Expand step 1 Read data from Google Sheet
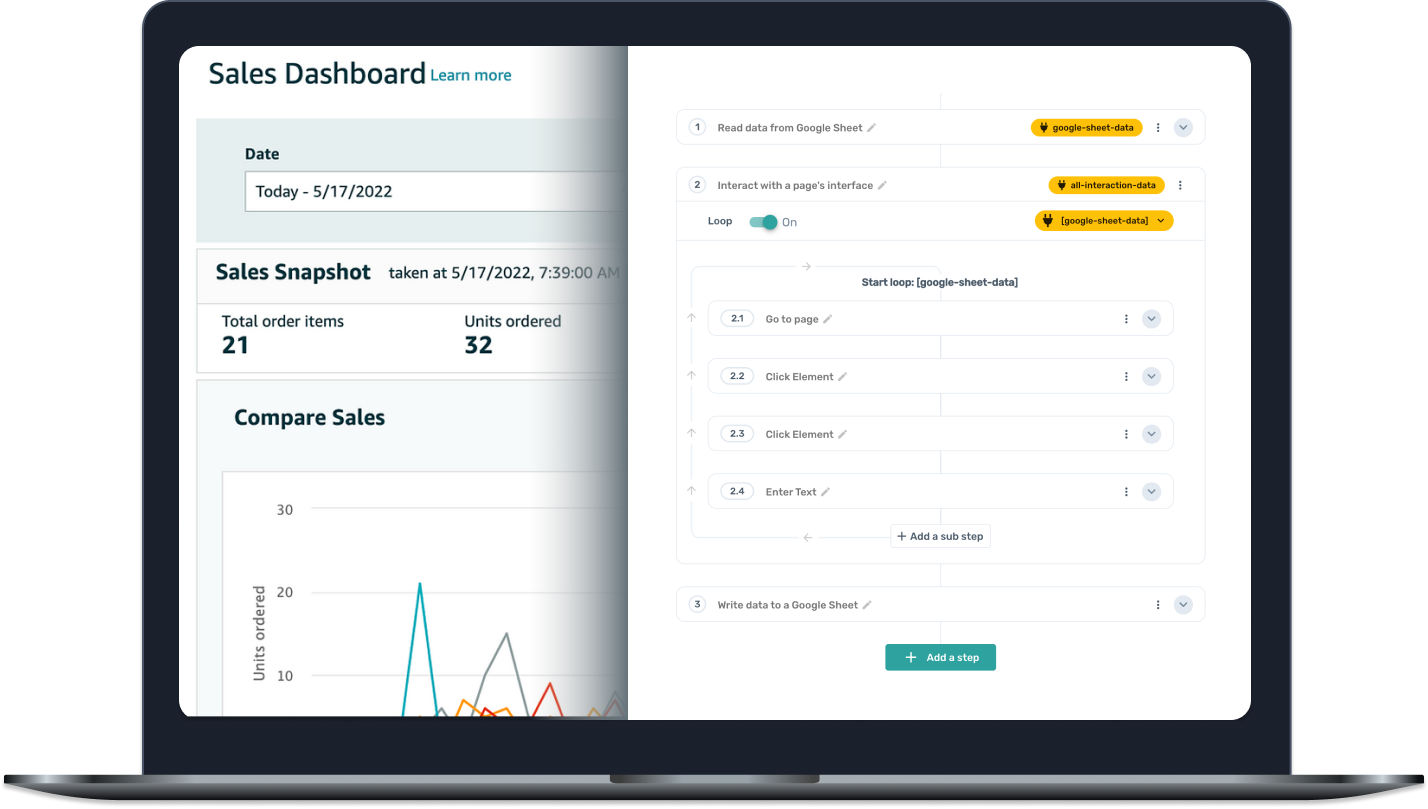The image size is (1428, 809). point(1183,128)
